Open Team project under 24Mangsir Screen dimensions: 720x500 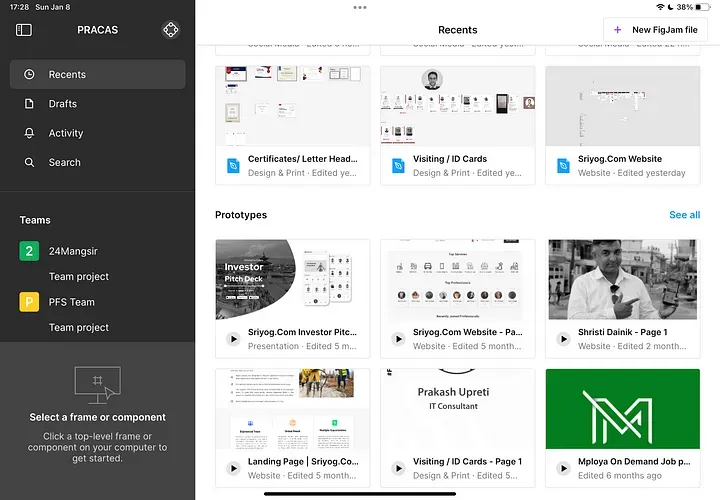pos(79,276)
